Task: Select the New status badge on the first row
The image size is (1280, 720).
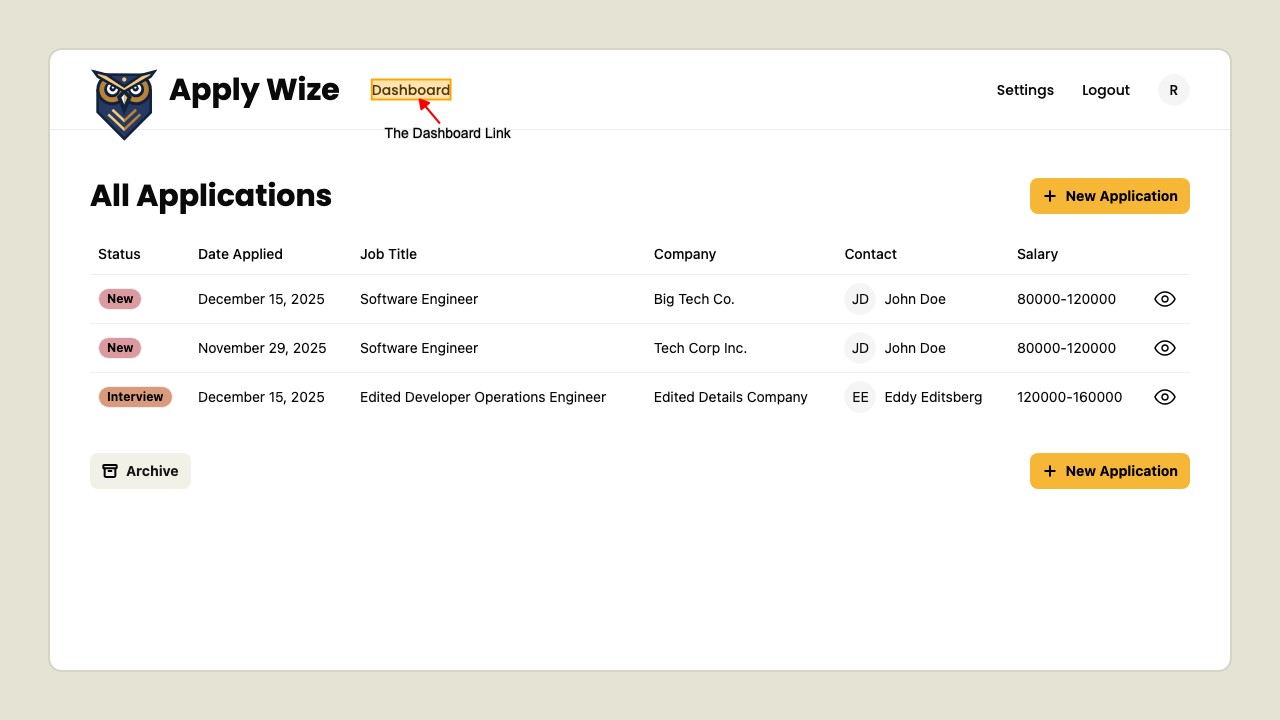Action: coord(119,298)
